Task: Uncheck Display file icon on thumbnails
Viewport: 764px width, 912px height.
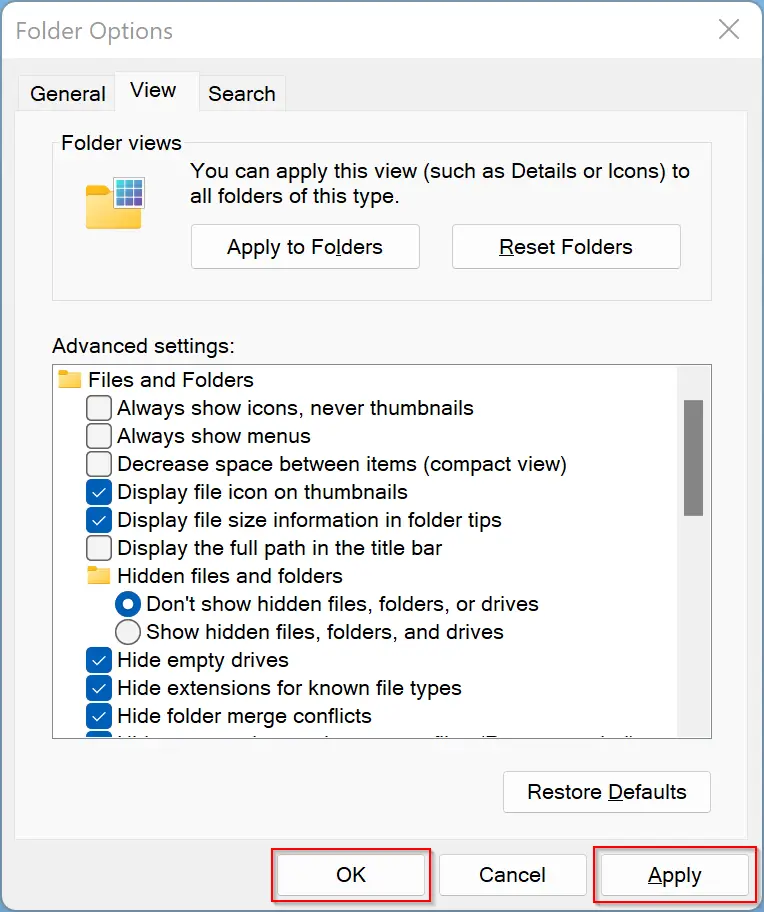Action: (x=99, y=492)
